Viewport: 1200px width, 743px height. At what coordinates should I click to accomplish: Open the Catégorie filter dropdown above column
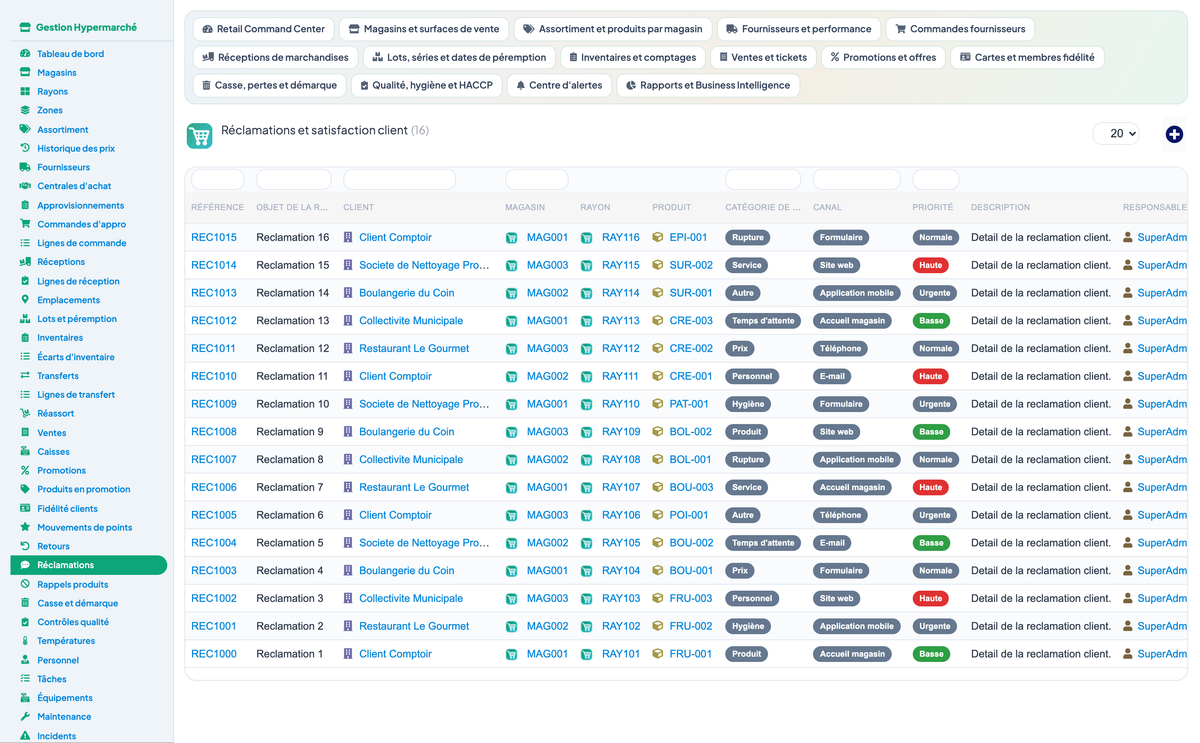pyautogui.click(x=763, y=180)
